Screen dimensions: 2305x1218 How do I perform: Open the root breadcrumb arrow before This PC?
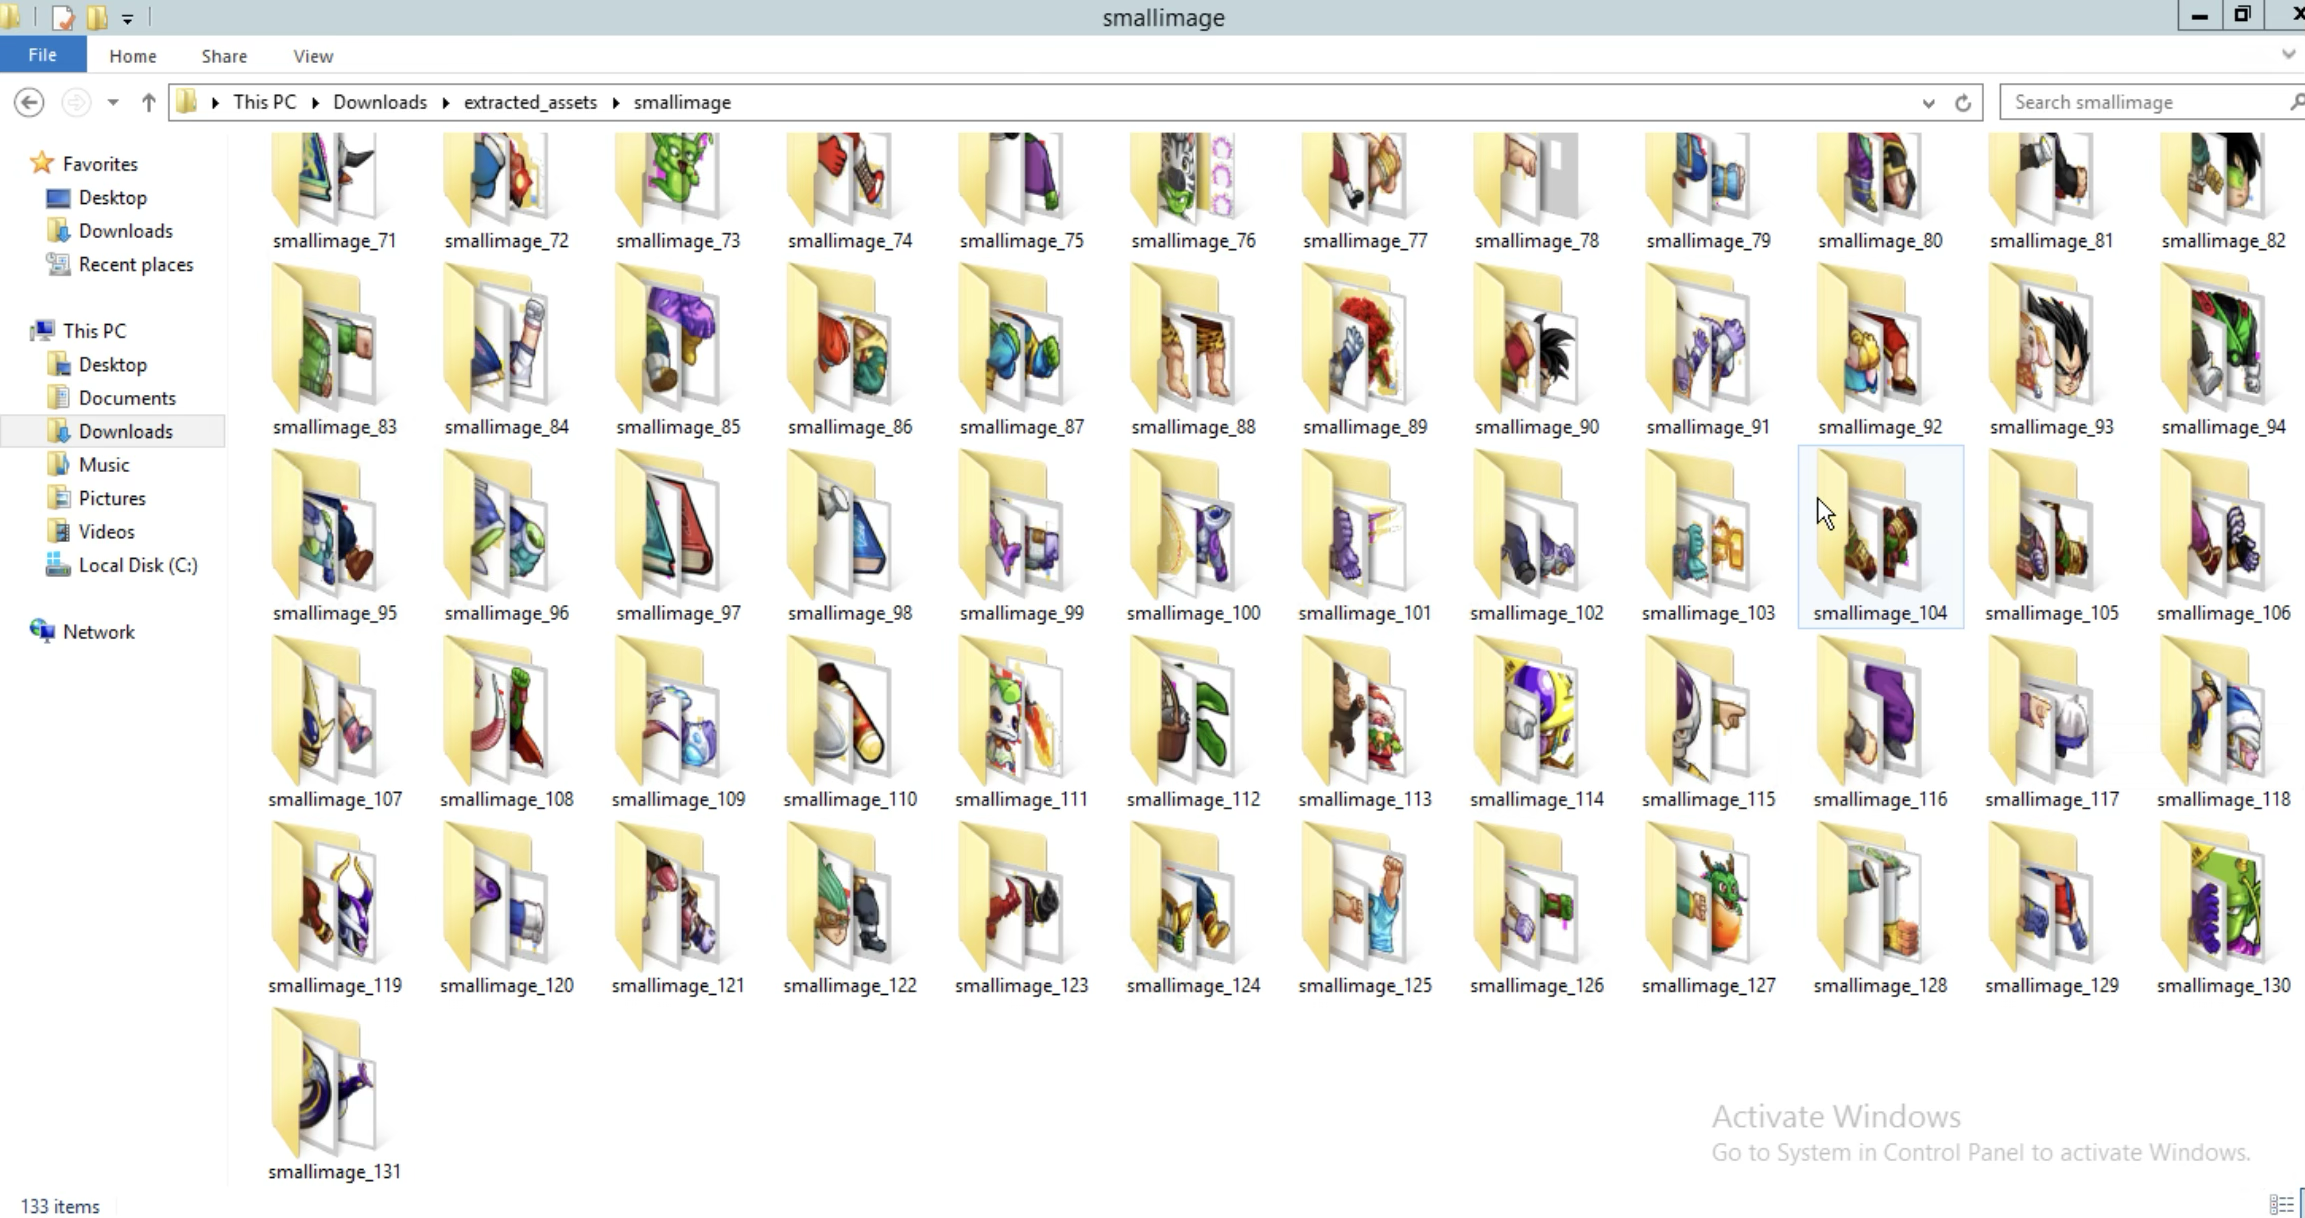tap(215, 103)
